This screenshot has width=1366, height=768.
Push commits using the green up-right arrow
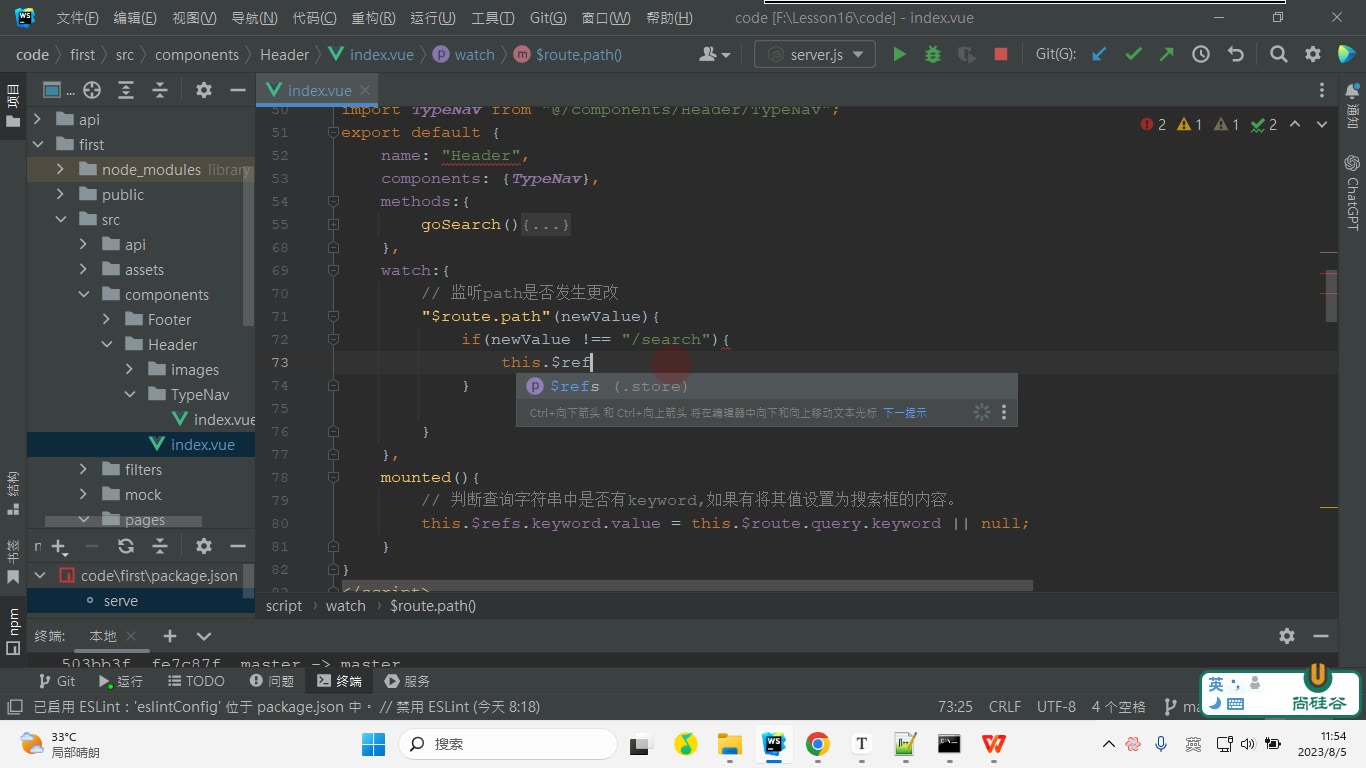1167,55
